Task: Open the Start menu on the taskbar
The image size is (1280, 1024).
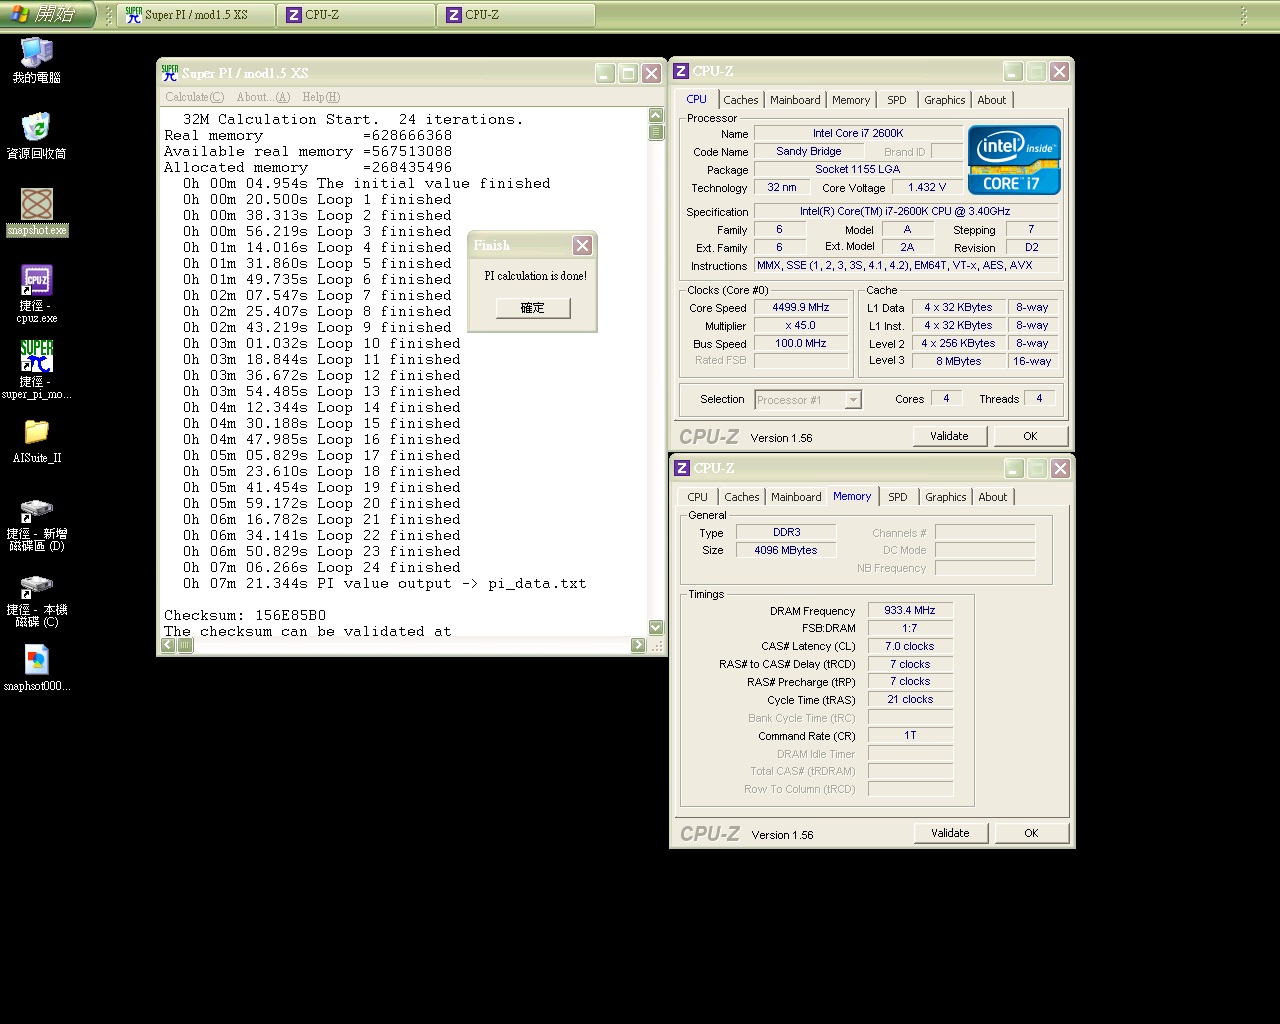Action: pyautogui.click(x=47, y=15)
